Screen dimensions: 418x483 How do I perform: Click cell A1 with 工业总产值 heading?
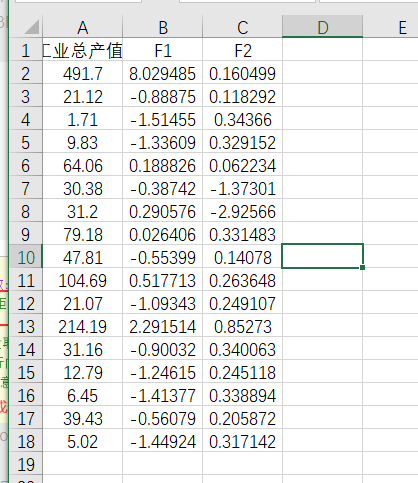(83, 50)
